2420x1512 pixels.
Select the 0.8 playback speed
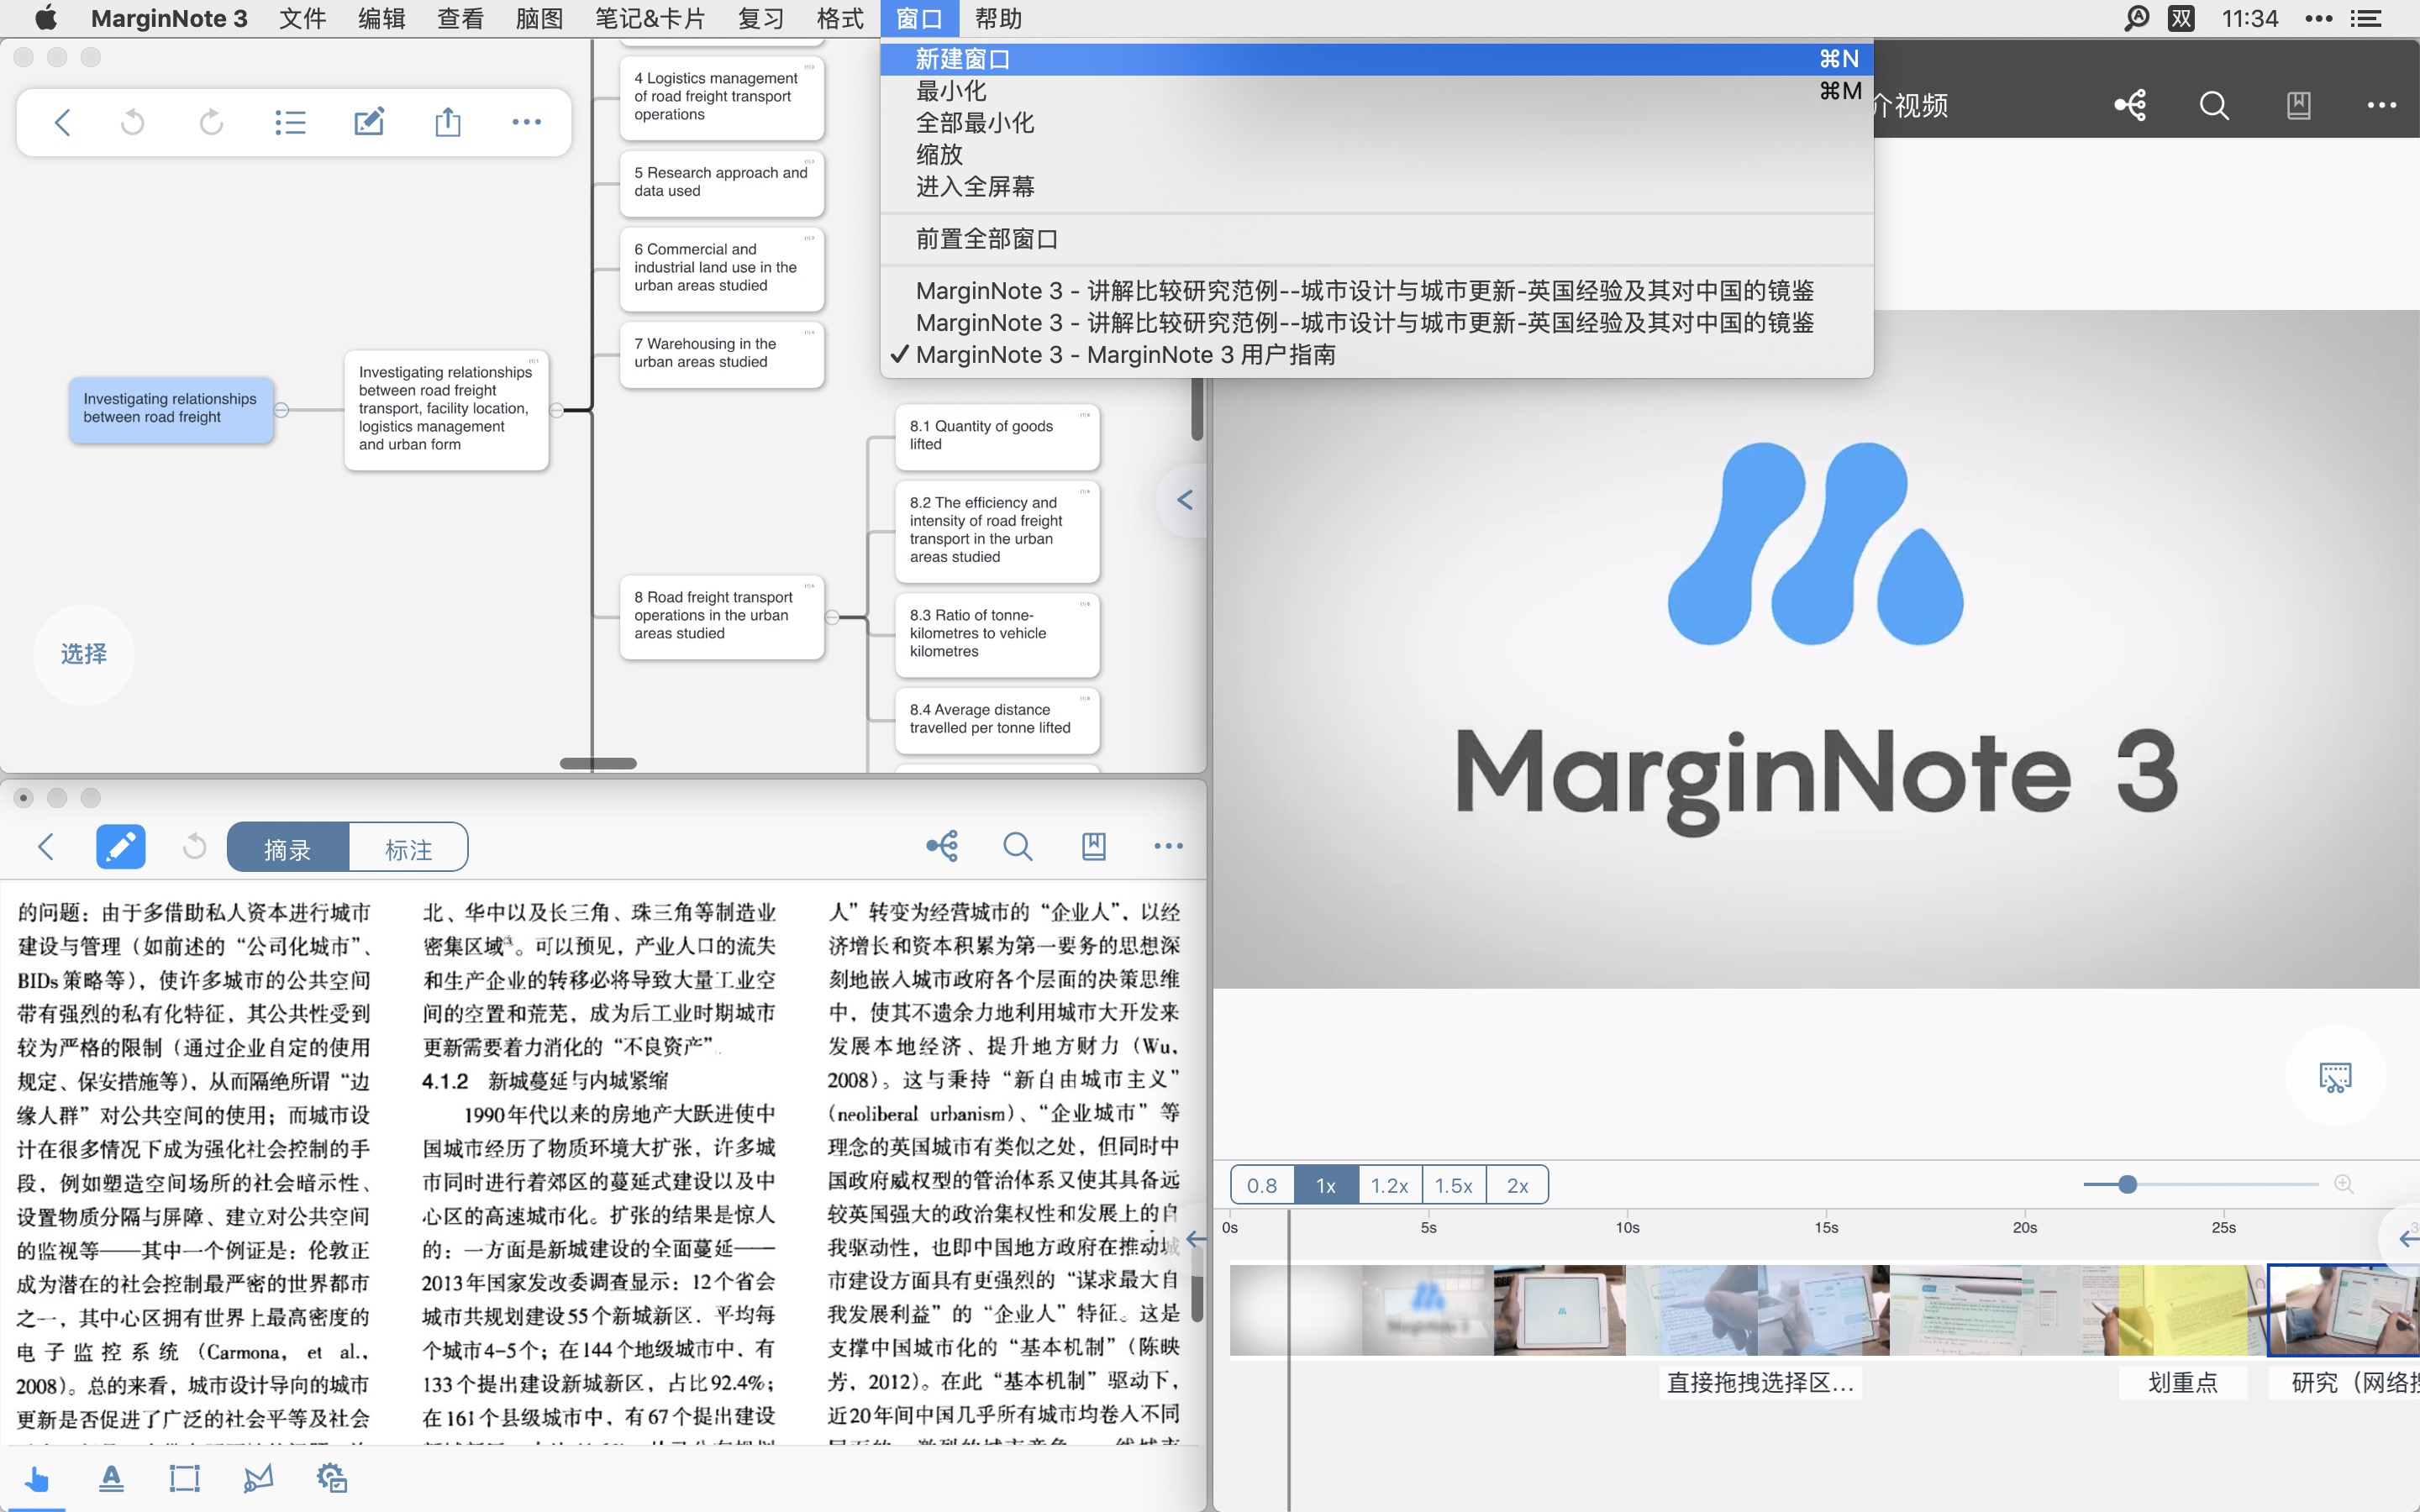tap(1262, 1185)
